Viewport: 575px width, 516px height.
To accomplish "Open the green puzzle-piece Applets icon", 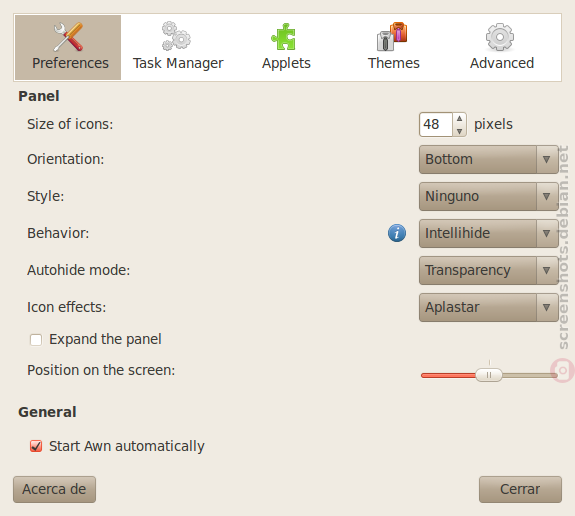I will (x=283, y=36).
